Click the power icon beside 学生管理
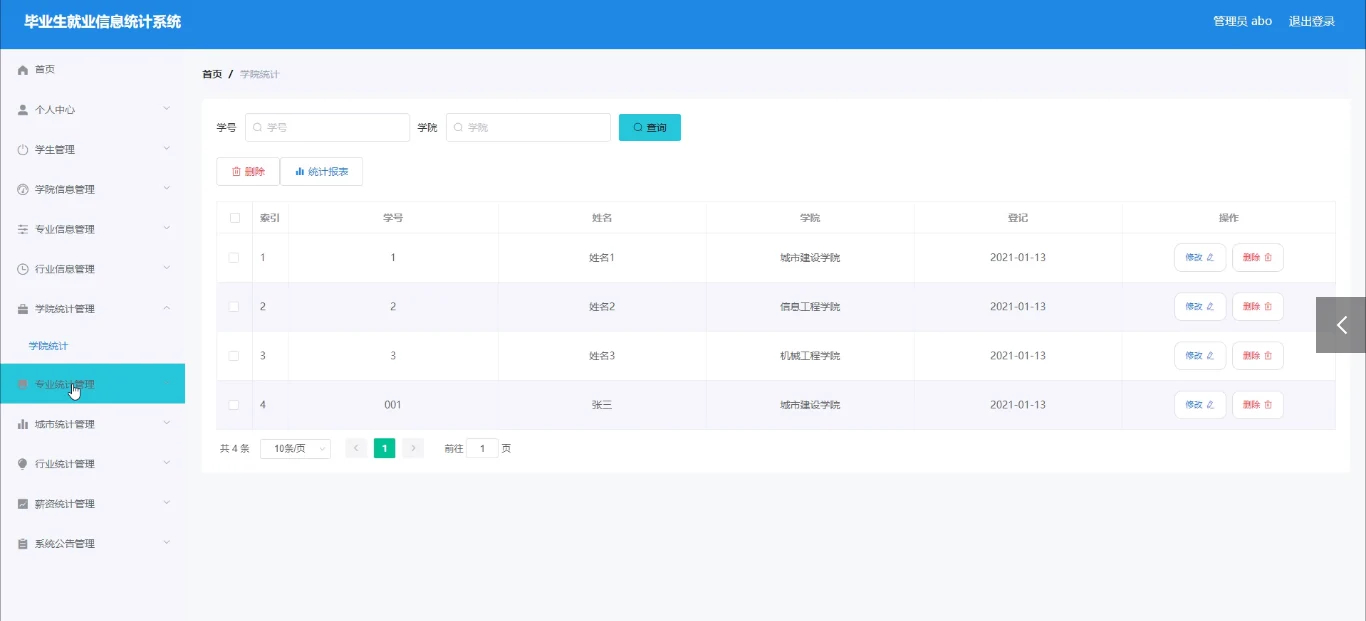Image resolution: width=1366 pixels, height=621 pixels. (23, 150)
